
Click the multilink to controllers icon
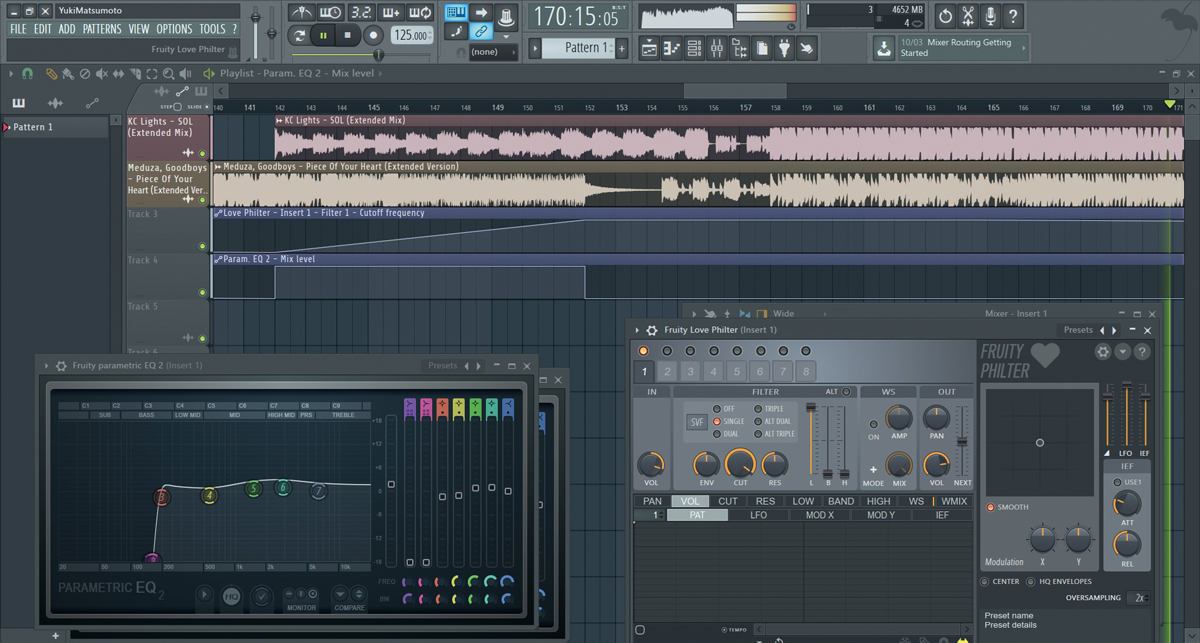point(481,32)
